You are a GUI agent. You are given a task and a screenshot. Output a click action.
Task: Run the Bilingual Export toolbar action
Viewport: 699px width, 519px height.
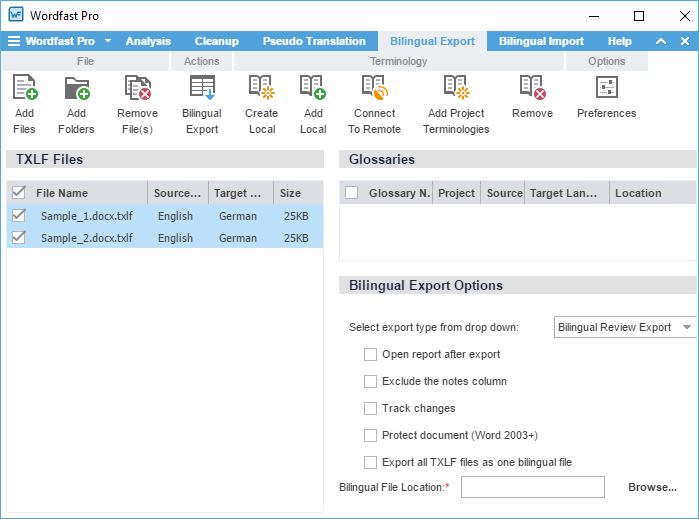(202, 89)
